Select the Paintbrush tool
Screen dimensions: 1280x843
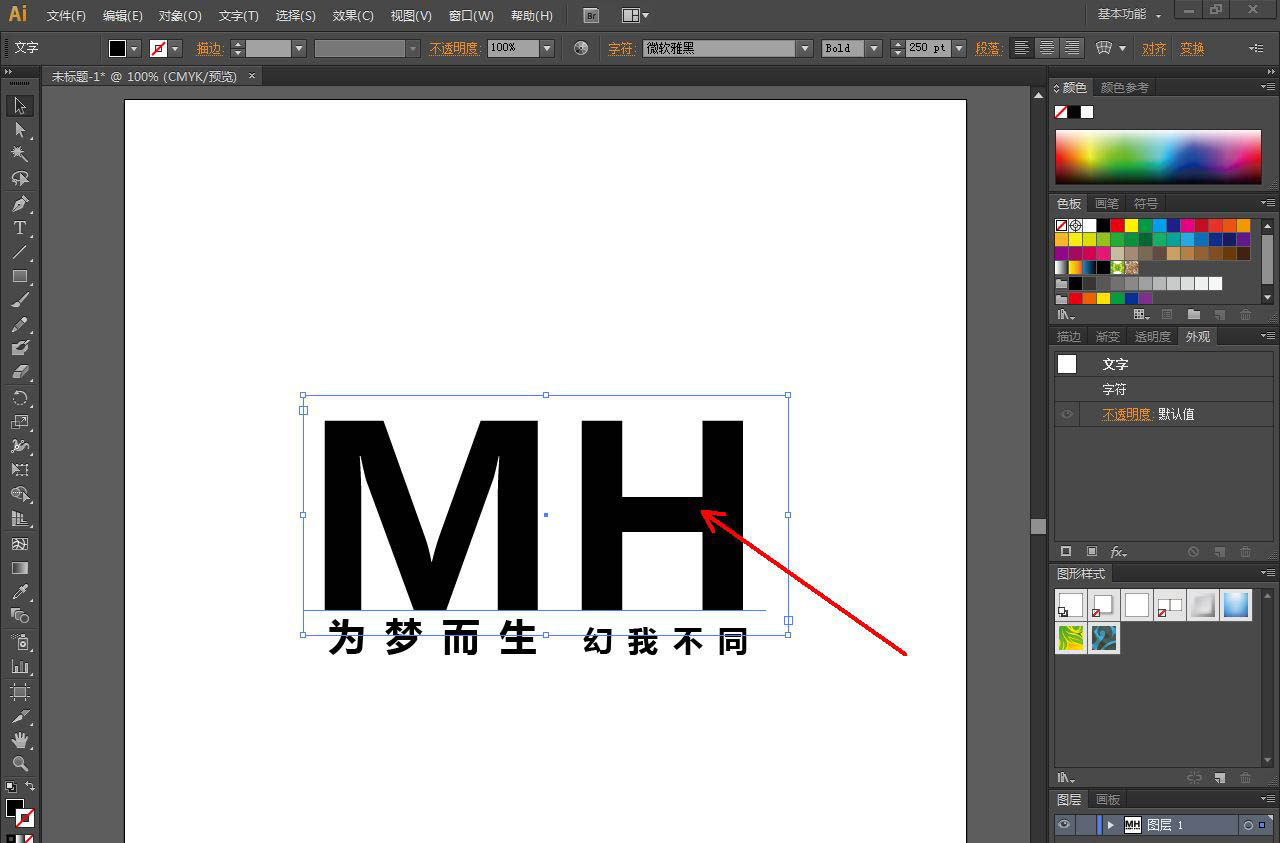point(20,300)
